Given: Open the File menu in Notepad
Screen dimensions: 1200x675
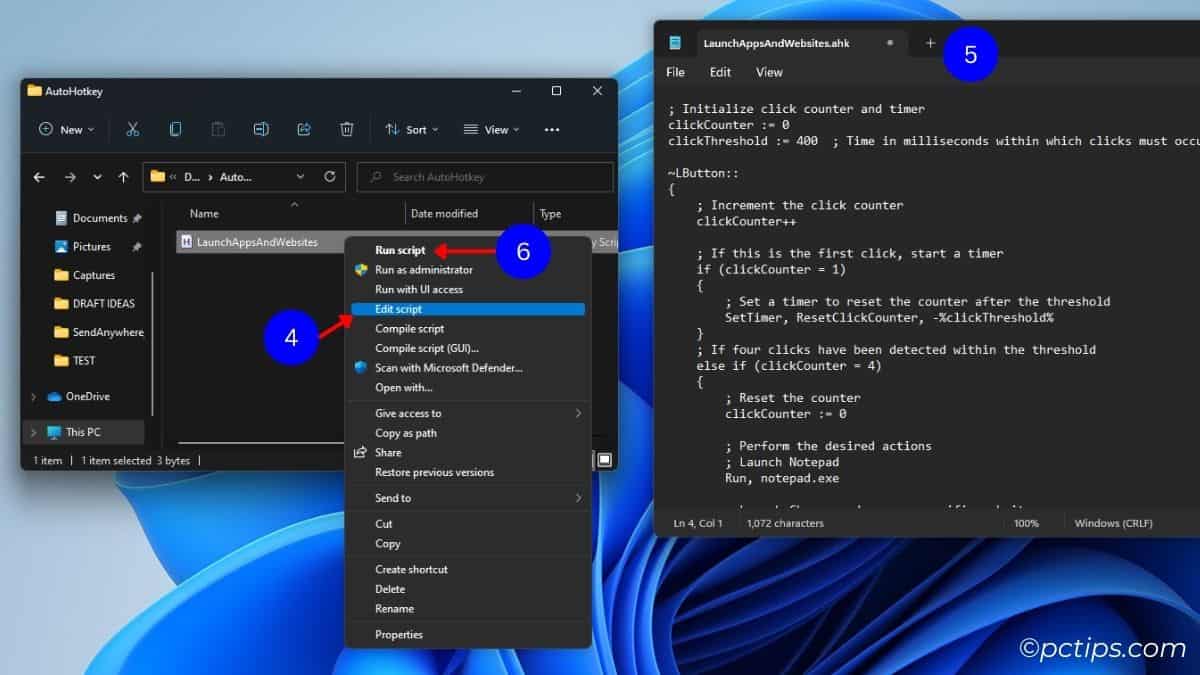Looking at the screenshot, I should point(675,71).
